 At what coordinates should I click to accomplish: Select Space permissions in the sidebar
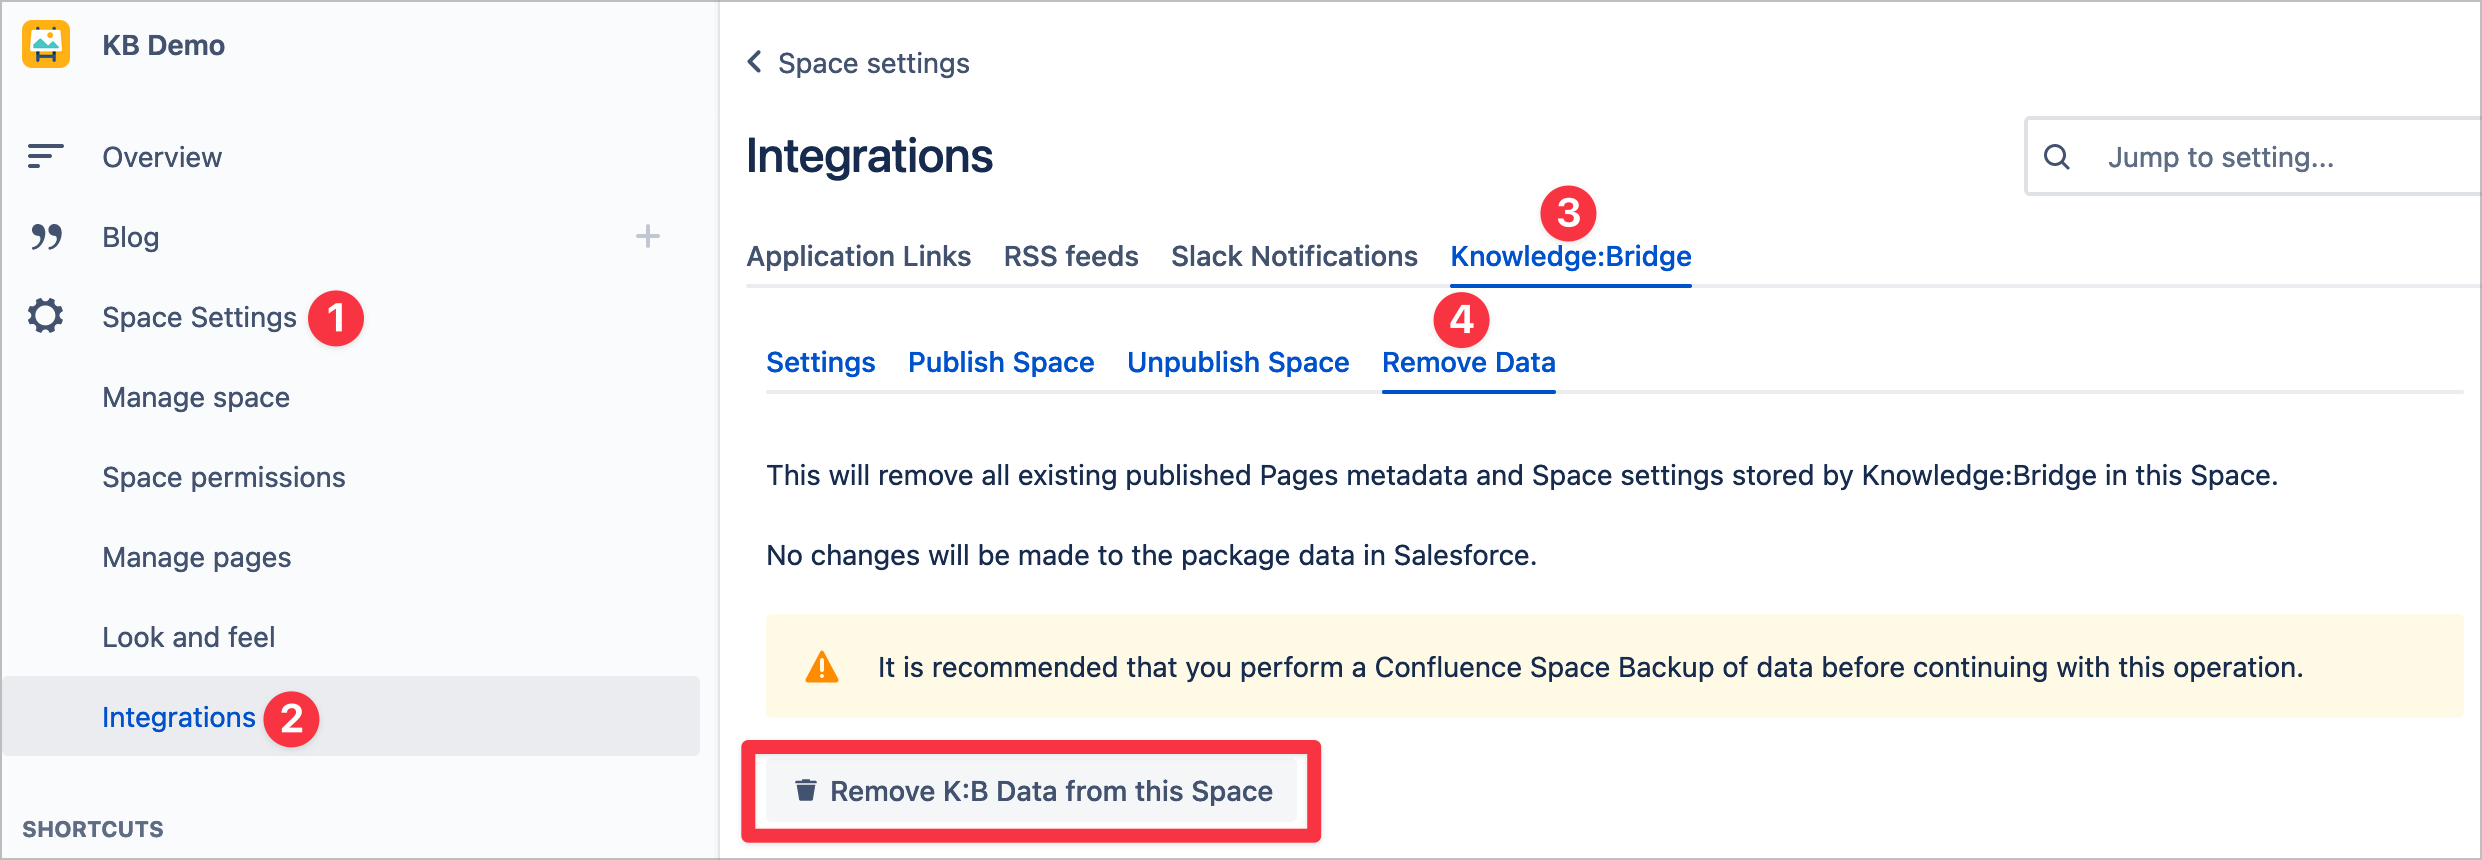[224, 477]
